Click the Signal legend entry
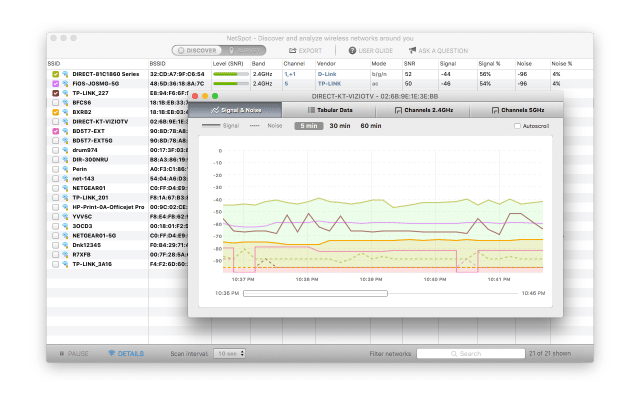 click(221, 126)
